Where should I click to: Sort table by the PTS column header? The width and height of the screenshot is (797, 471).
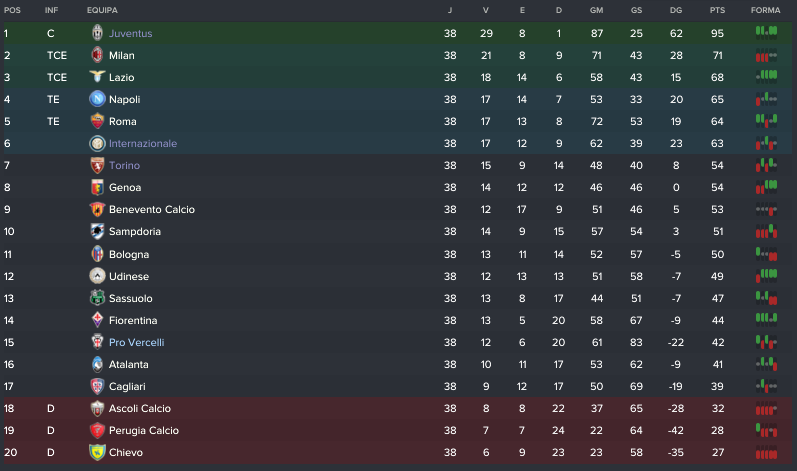pyautogui.click(x=717, y=10)
